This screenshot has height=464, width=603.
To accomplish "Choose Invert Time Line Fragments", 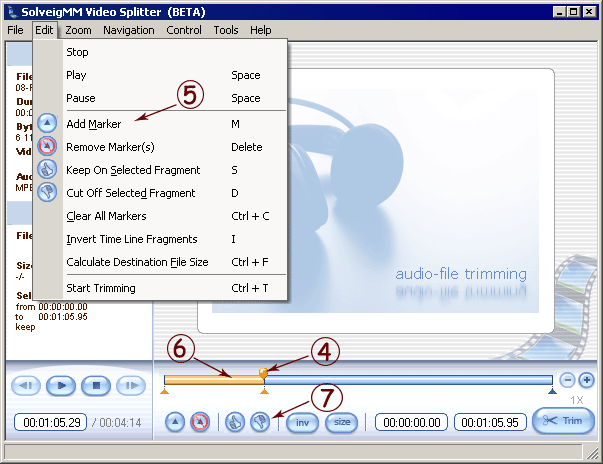I will tap(160, 239).
